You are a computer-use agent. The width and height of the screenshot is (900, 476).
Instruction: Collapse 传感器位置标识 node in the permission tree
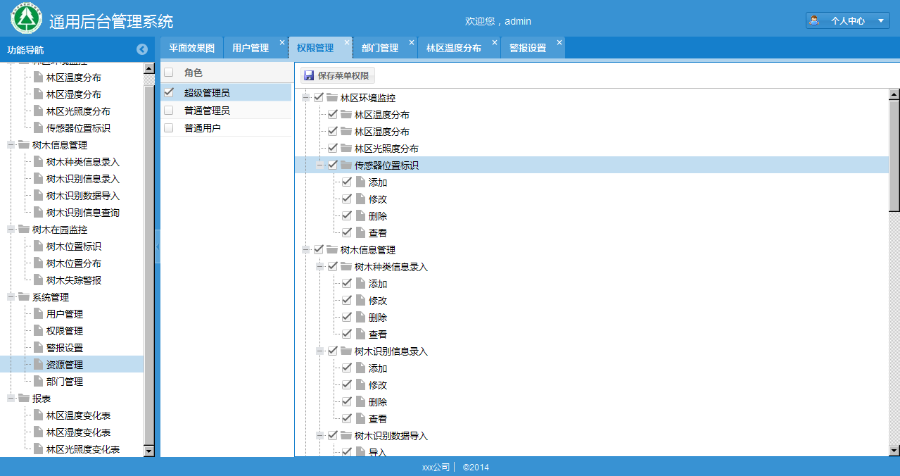click(320, 165)
